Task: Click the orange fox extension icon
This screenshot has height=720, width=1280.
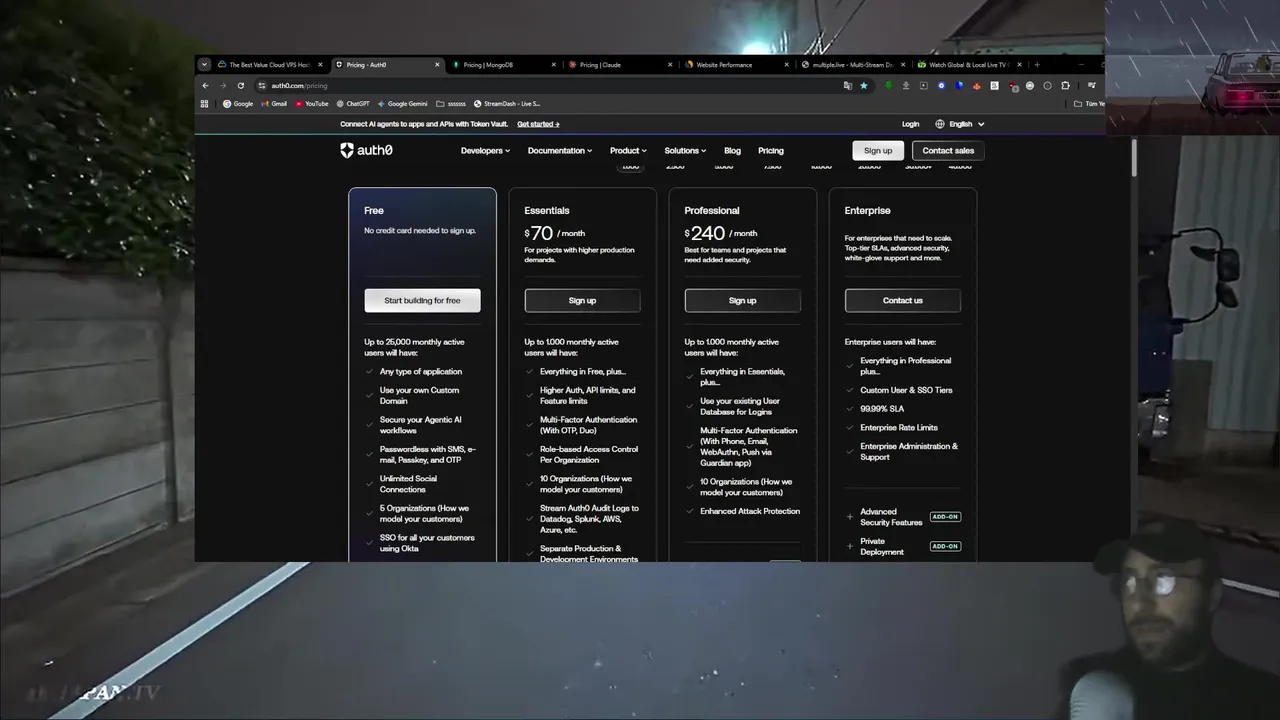Action: (x=977, y=85)
